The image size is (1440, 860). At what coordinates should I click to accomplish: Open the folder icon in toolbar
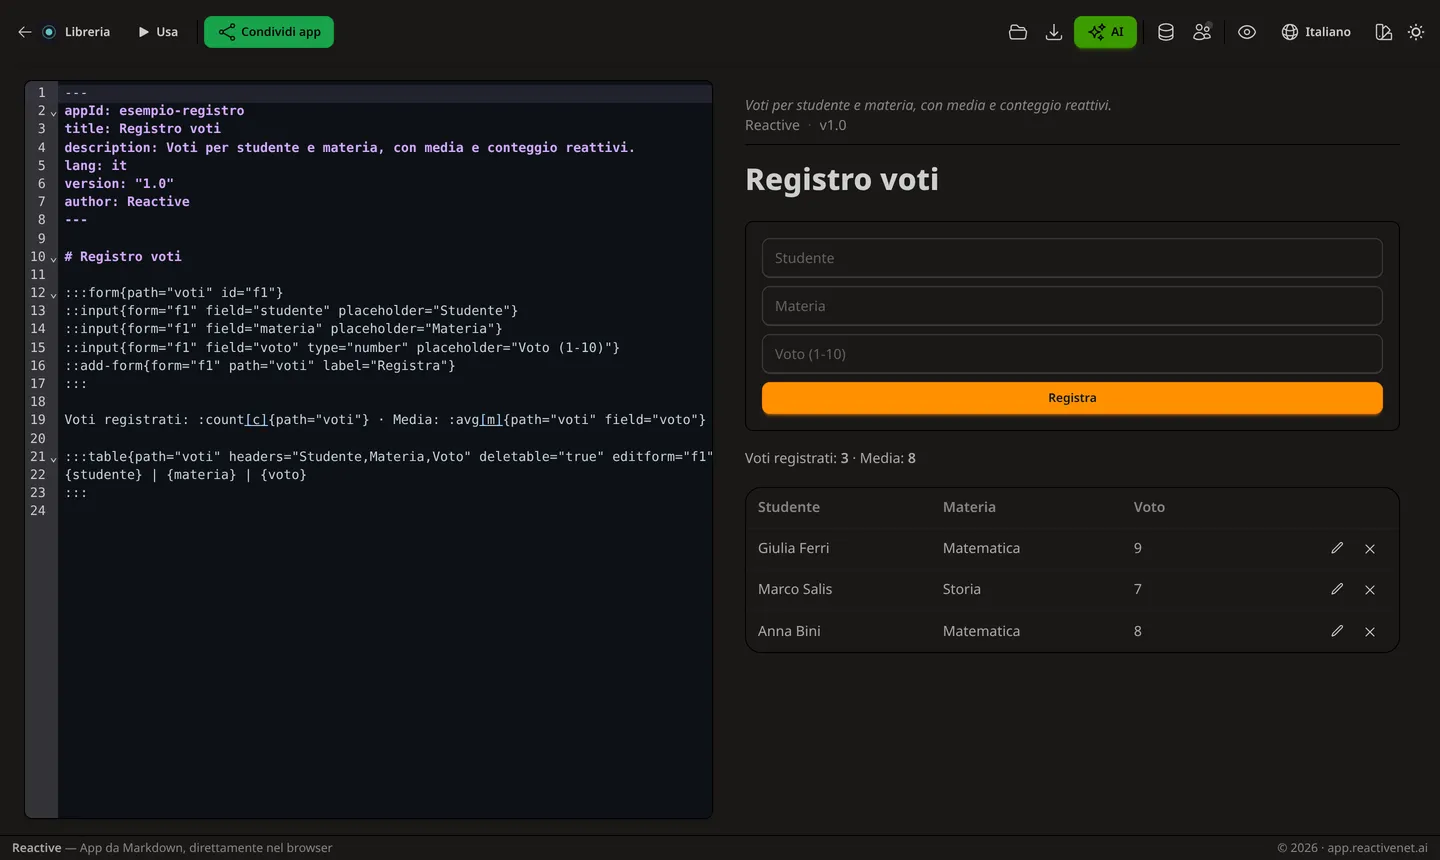tap(1018, 32)
